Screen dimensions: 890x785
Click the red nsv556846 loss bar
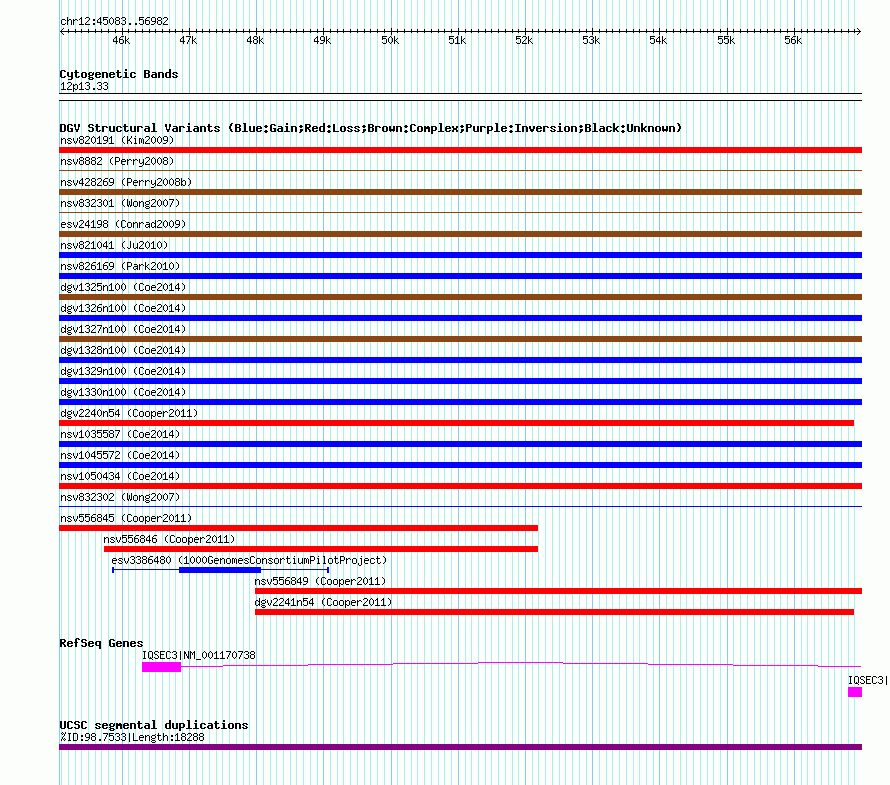click(x=321, y=549)
